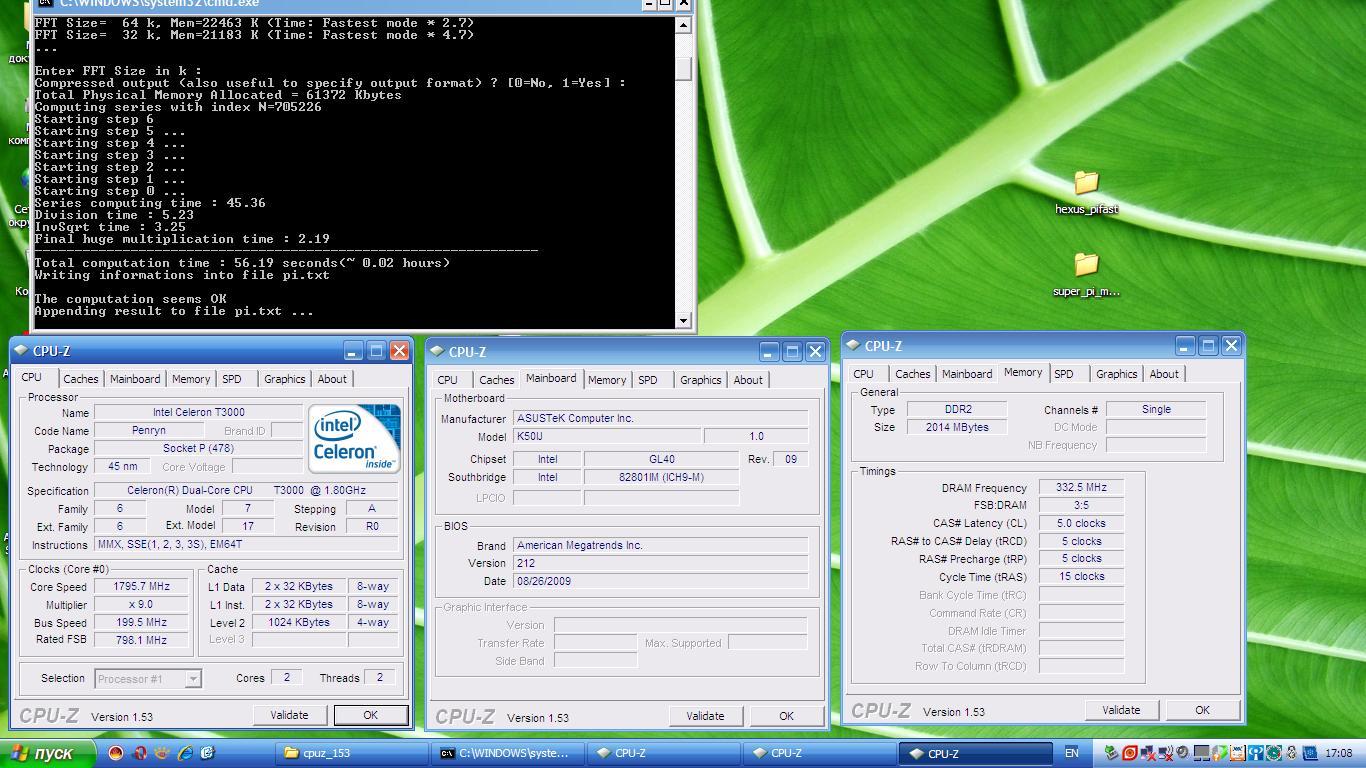The height and width of the screenshot is (768, 1366).
Task: Click the speaker volume tray icon
Action: (x=1182, y=753)
